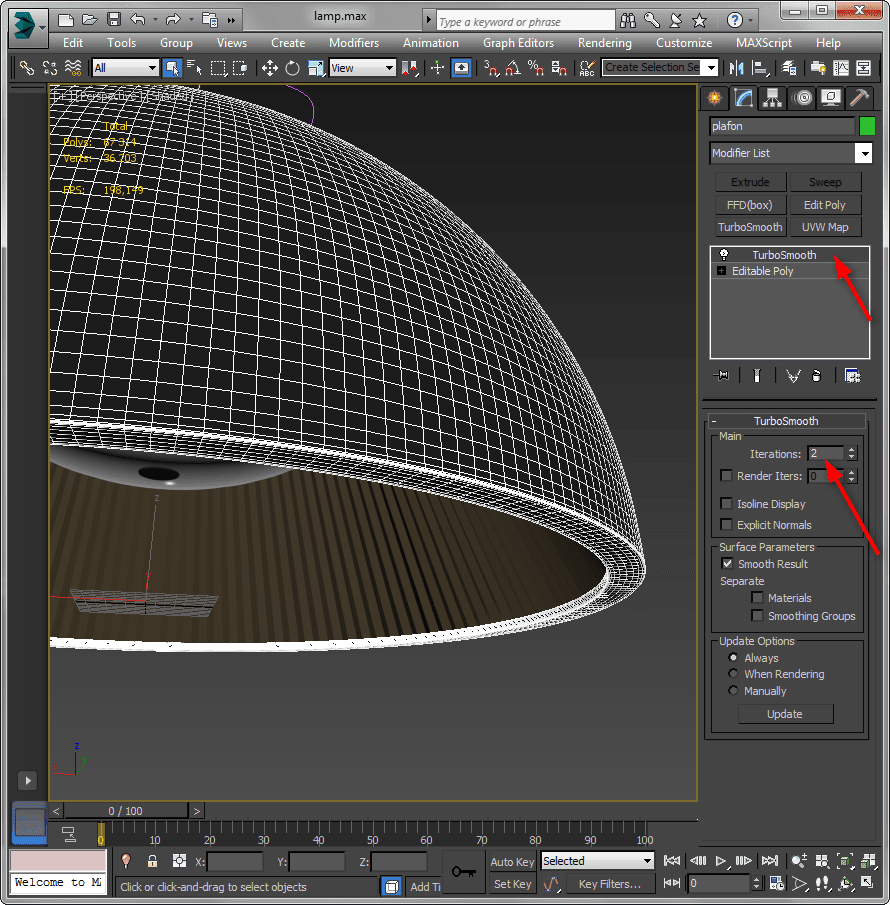Screen dimensions: 890x905
Task: Select the Select and Move tool
Action: tap(270, 68)
